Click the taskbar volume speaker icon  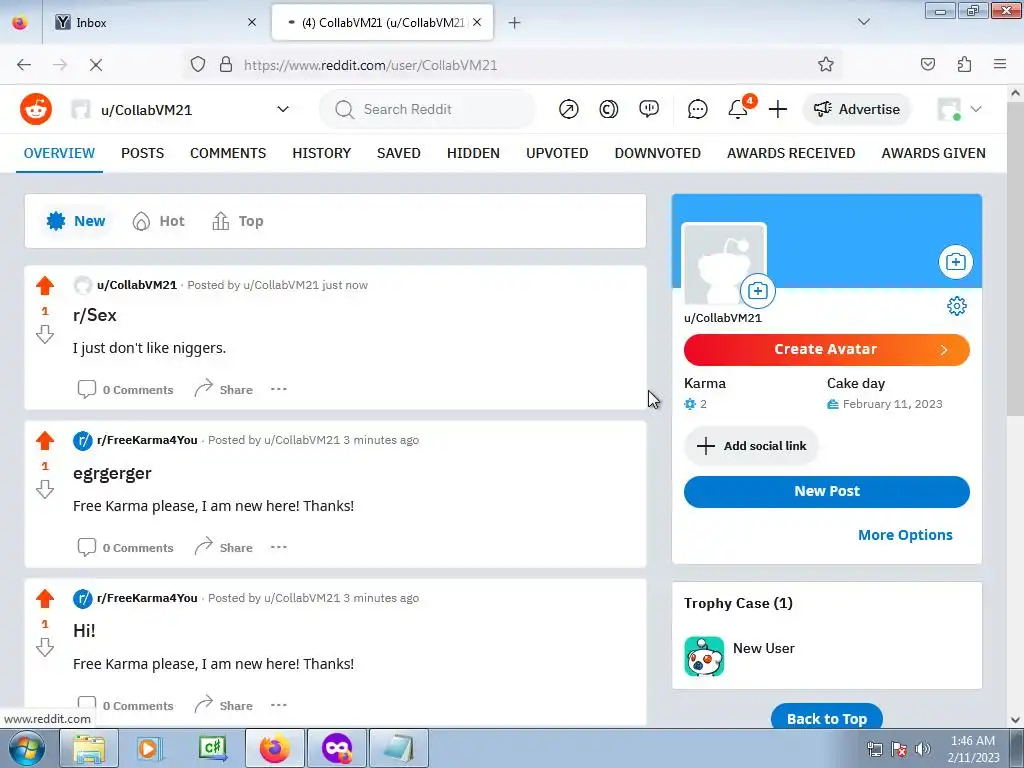(x=923, y=749)
